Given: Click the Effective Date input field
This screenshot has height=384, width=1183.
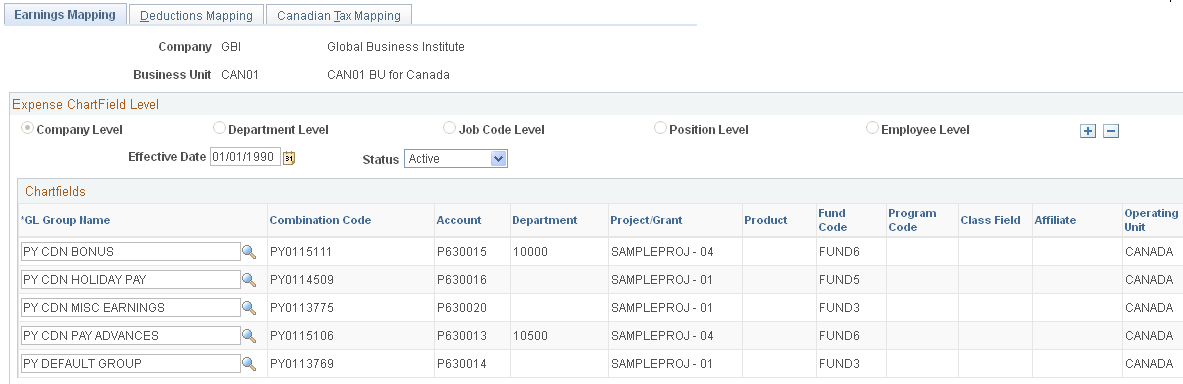Looking at the screenshot, I should coord(245,157).
